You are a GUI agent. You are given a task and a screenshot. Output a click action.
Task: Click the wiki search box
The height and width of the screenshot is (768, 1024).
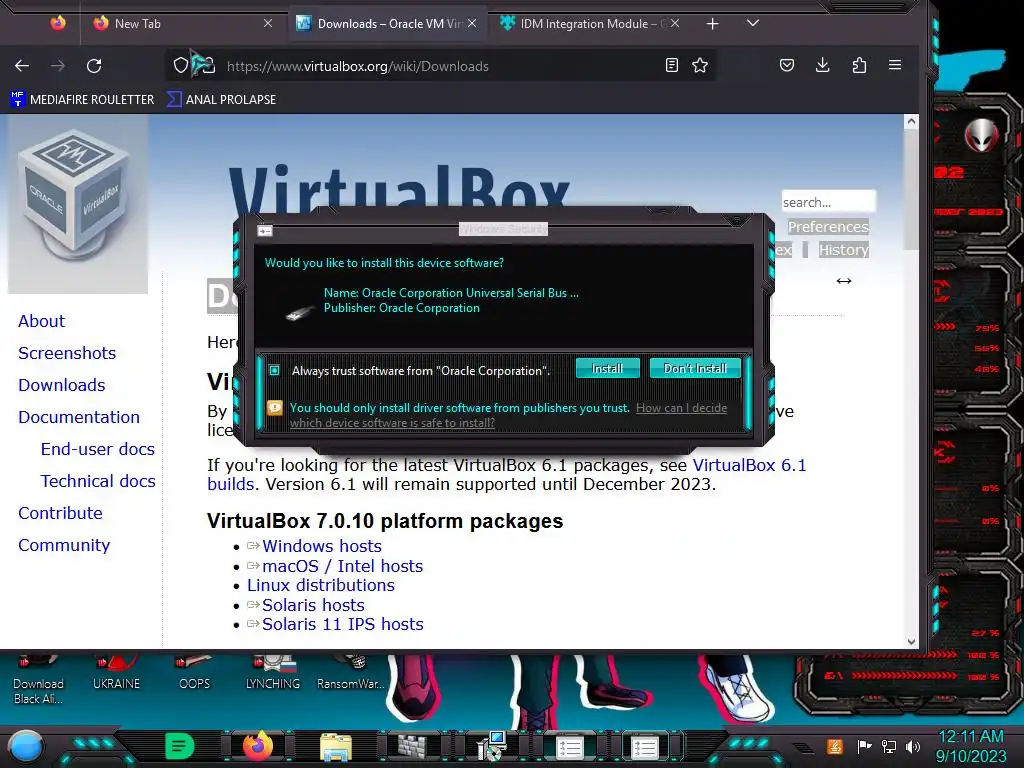(828, 202)
